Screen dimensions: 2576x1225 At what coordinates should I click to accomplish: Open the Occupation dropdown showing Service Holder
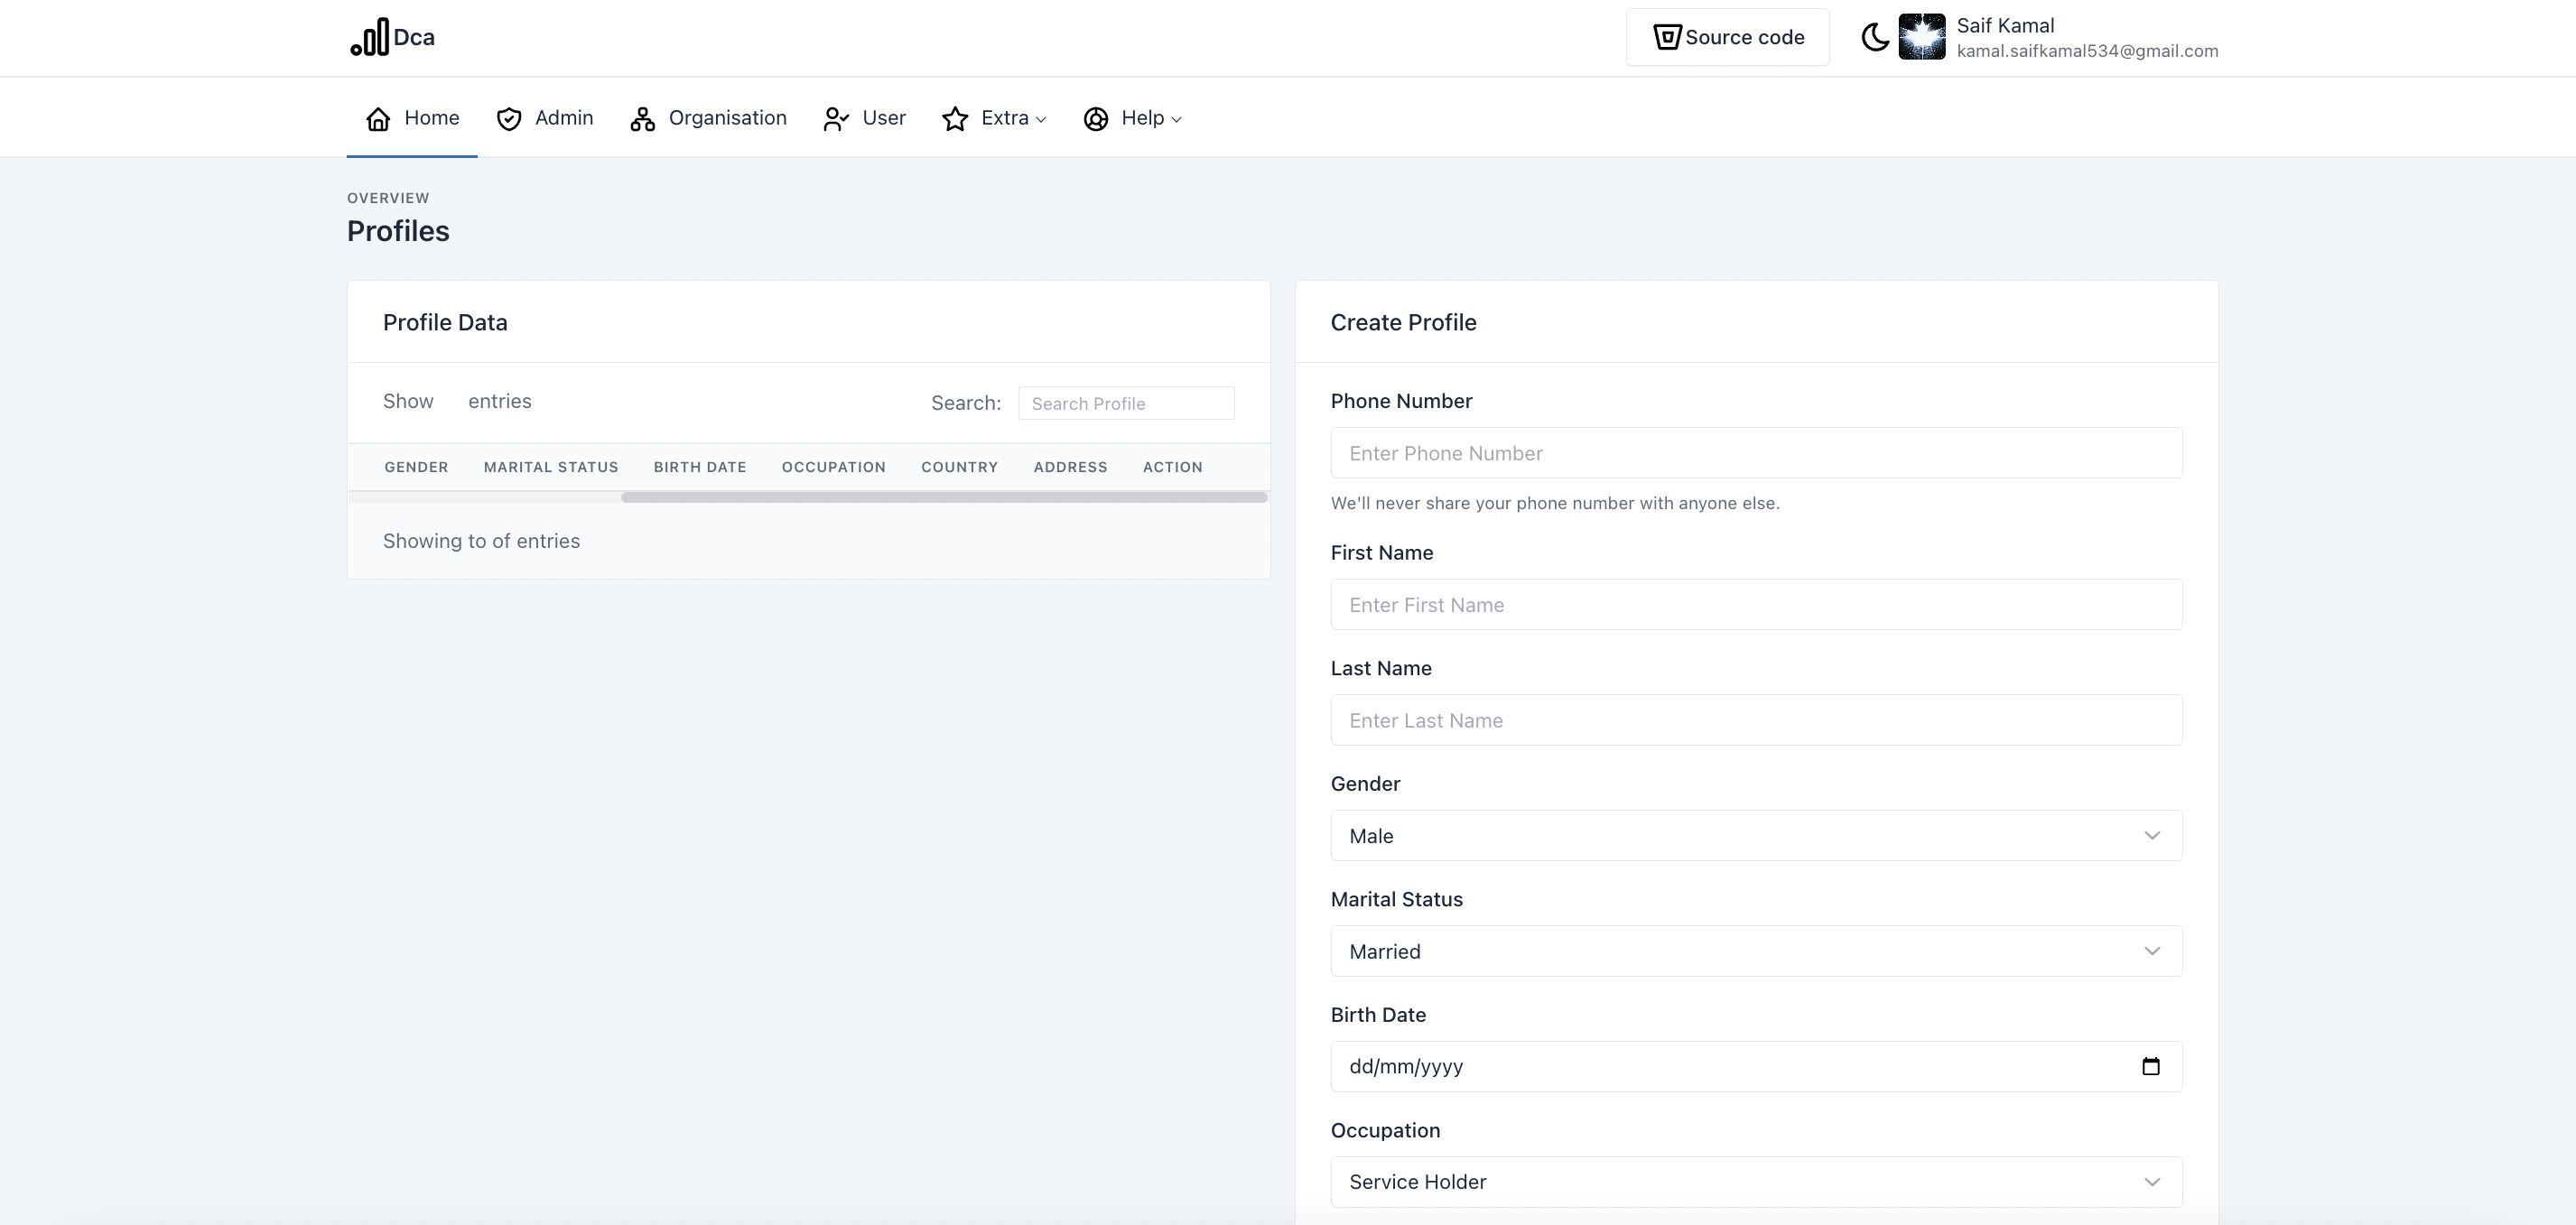pyautogui.click(x=1755, y=1182)
